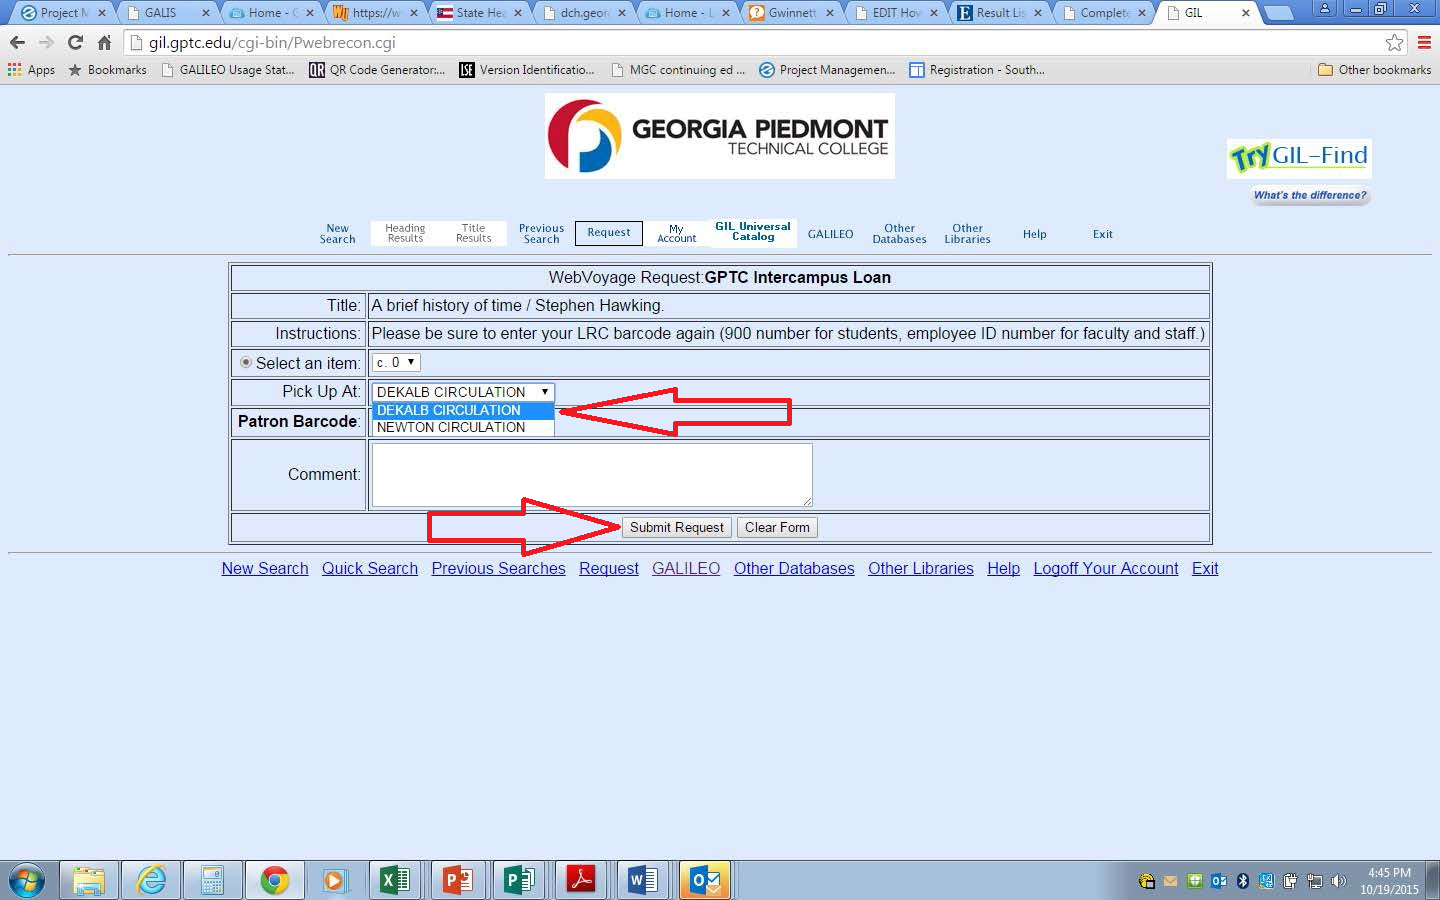Open Excel from the taskbar

[x=396, y=881]
